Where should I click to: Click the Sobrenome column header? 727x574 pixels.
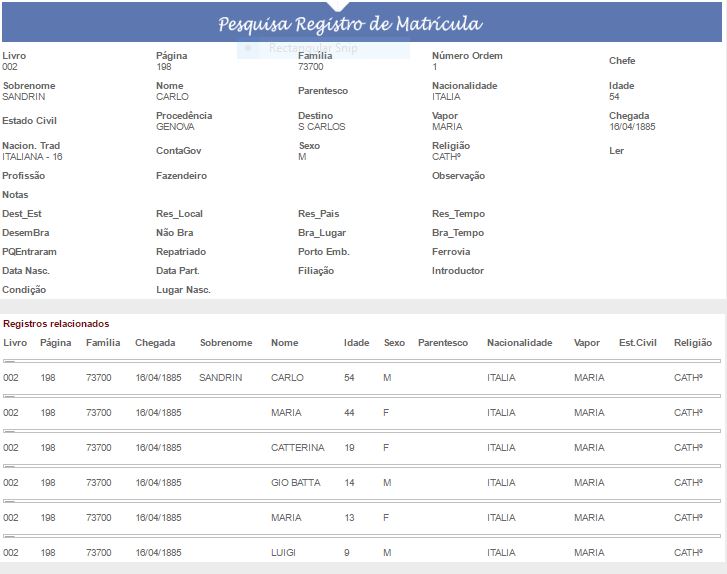click(225, 343)
